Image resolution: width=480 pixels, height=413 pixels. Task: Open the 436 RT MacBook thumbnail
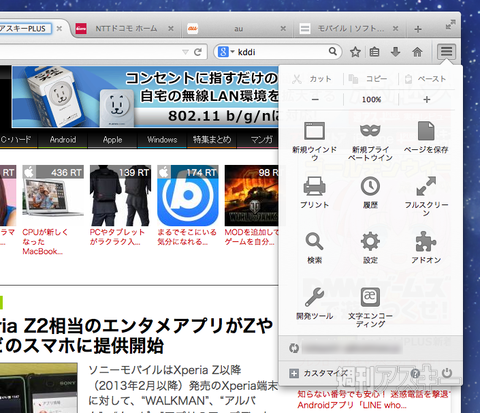pyautogui.click(x=53, y=195)
